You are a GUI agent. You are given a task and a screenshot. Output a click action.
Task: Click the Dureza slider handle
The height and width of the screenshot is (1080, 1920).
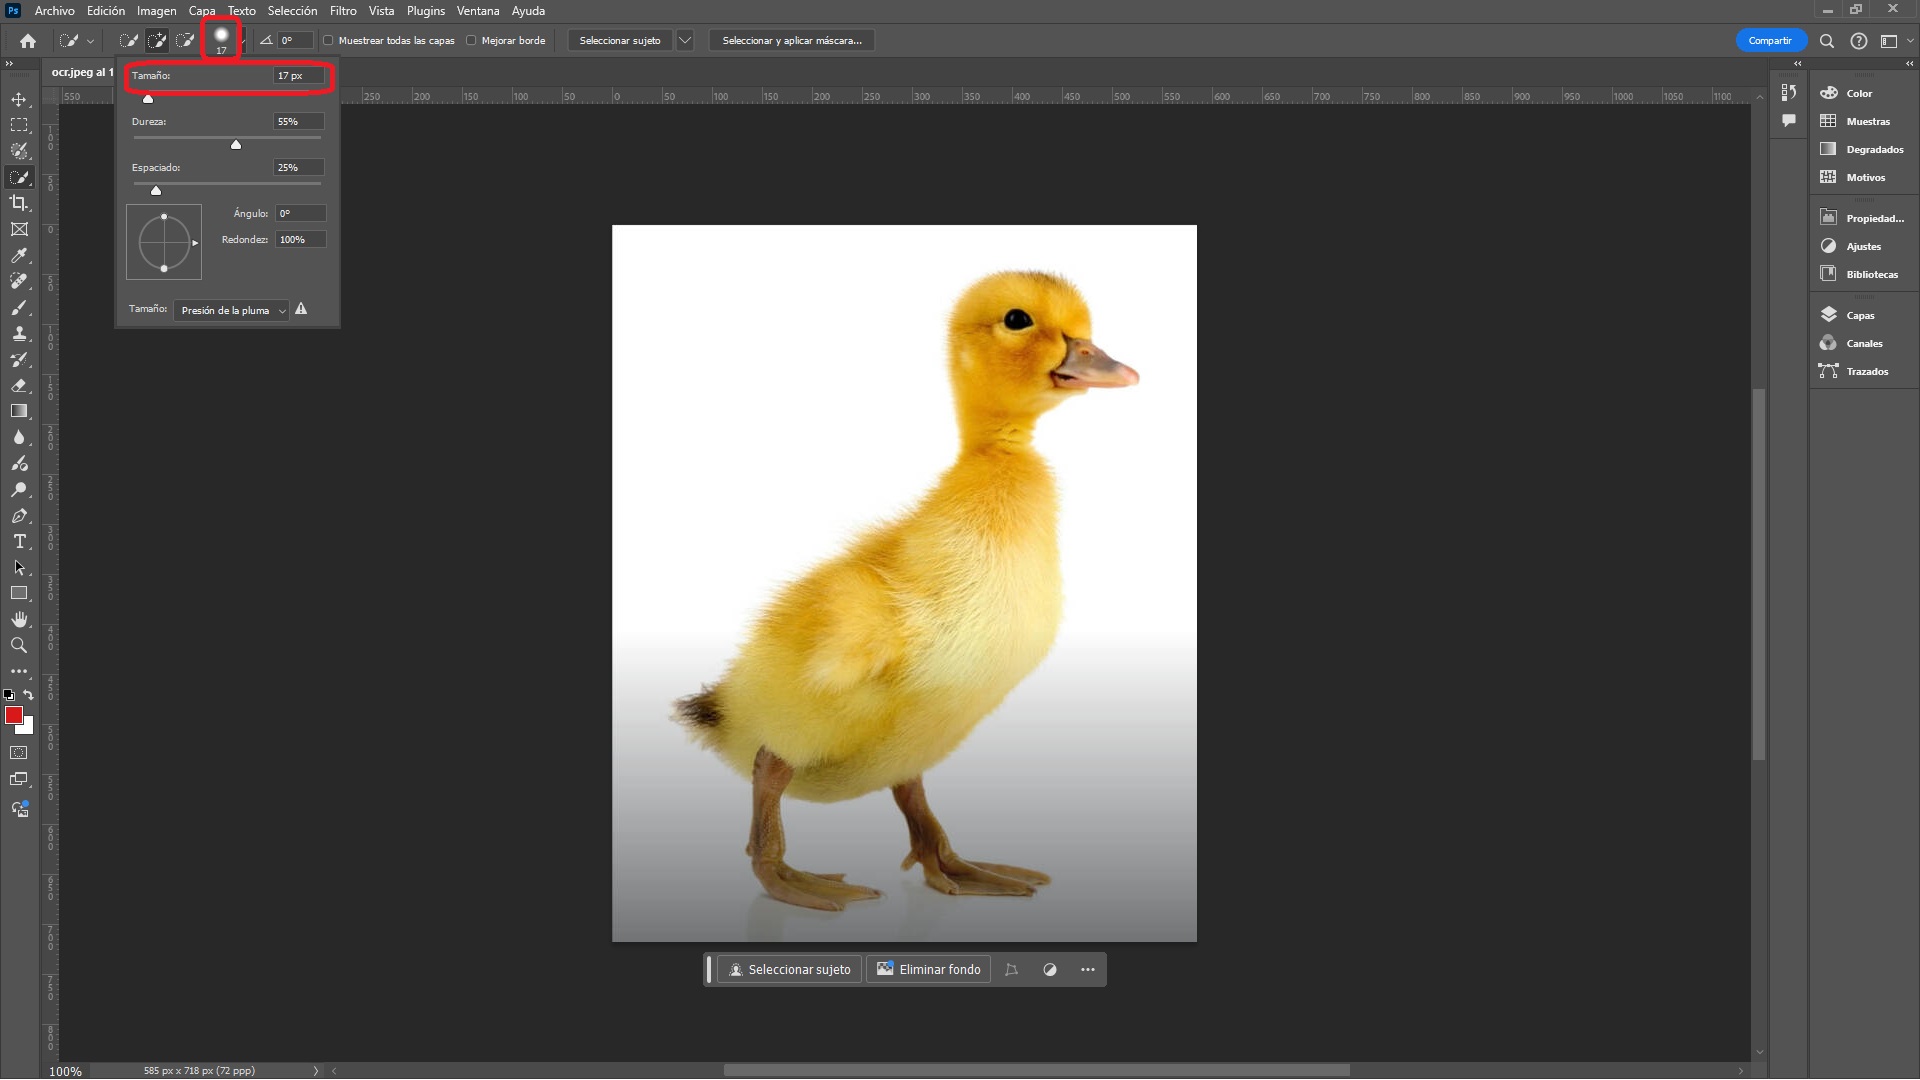pos(236,145)
